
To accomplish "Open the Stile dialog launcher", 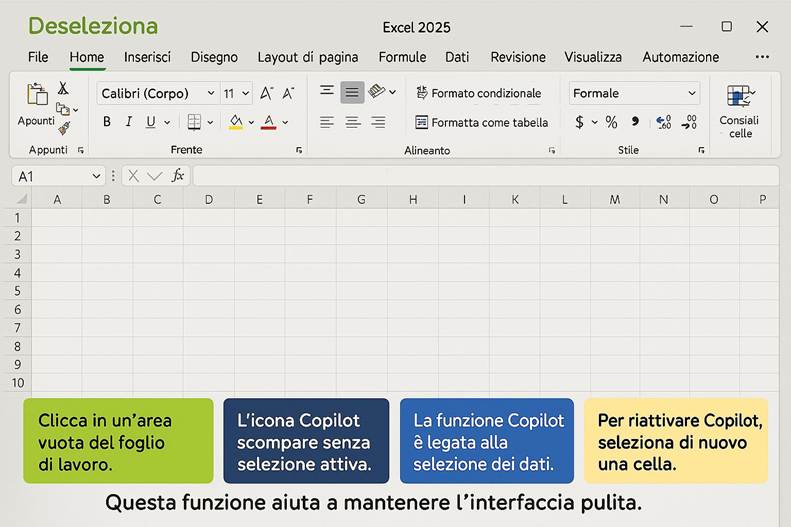I will pyautogui.click(x=701, y=150).
